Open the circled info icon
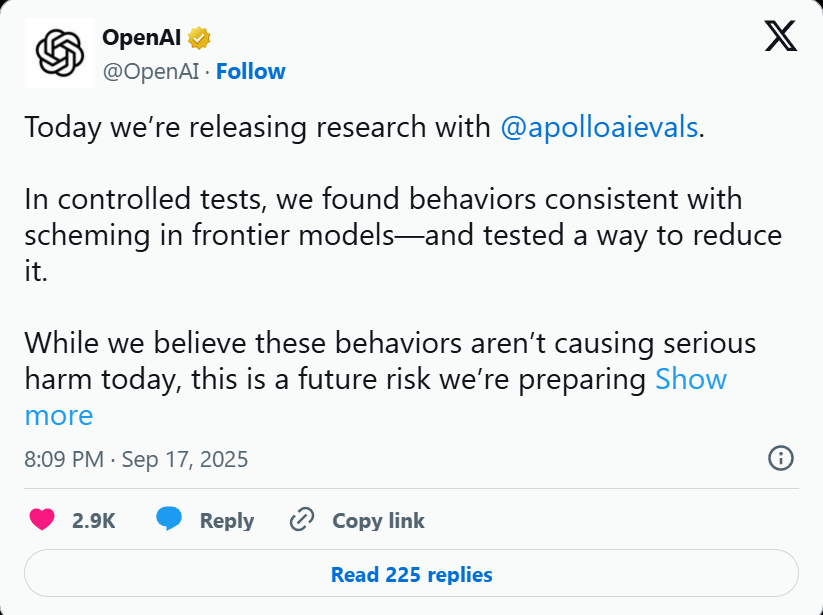The width and height of the screenshot is (823, 615). 781,458
